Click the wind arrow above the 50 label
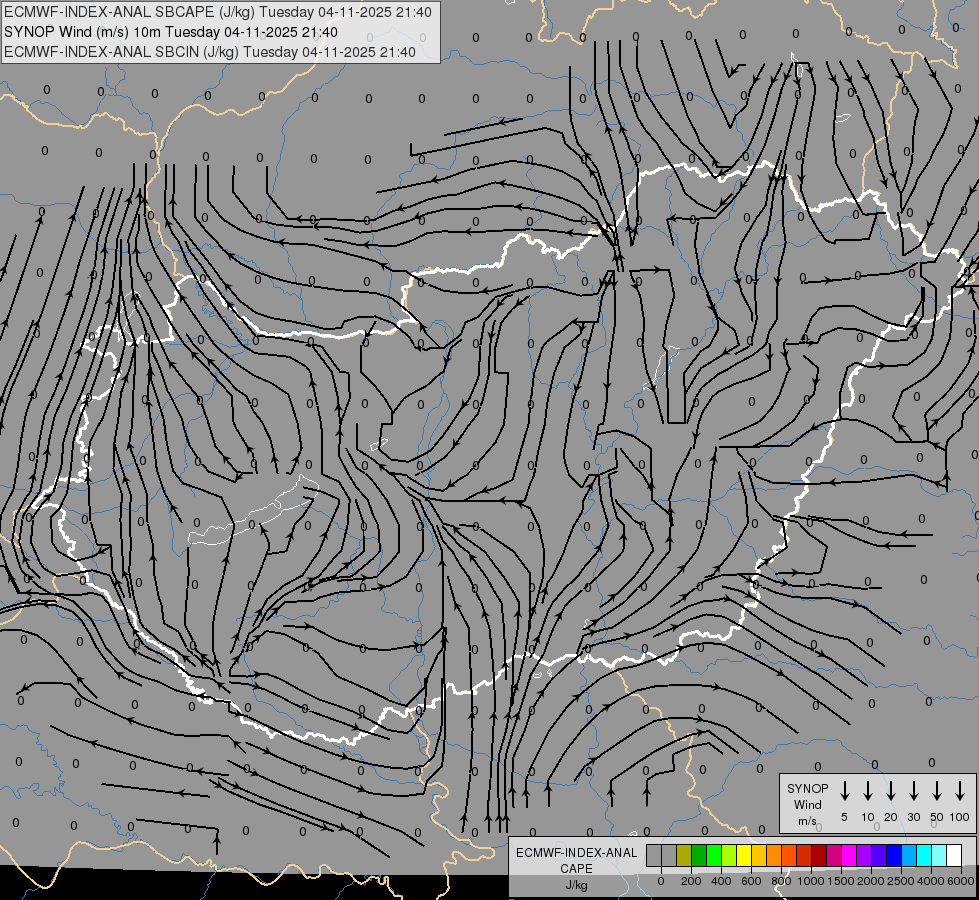979x900 pixels. tap(937, 791)
